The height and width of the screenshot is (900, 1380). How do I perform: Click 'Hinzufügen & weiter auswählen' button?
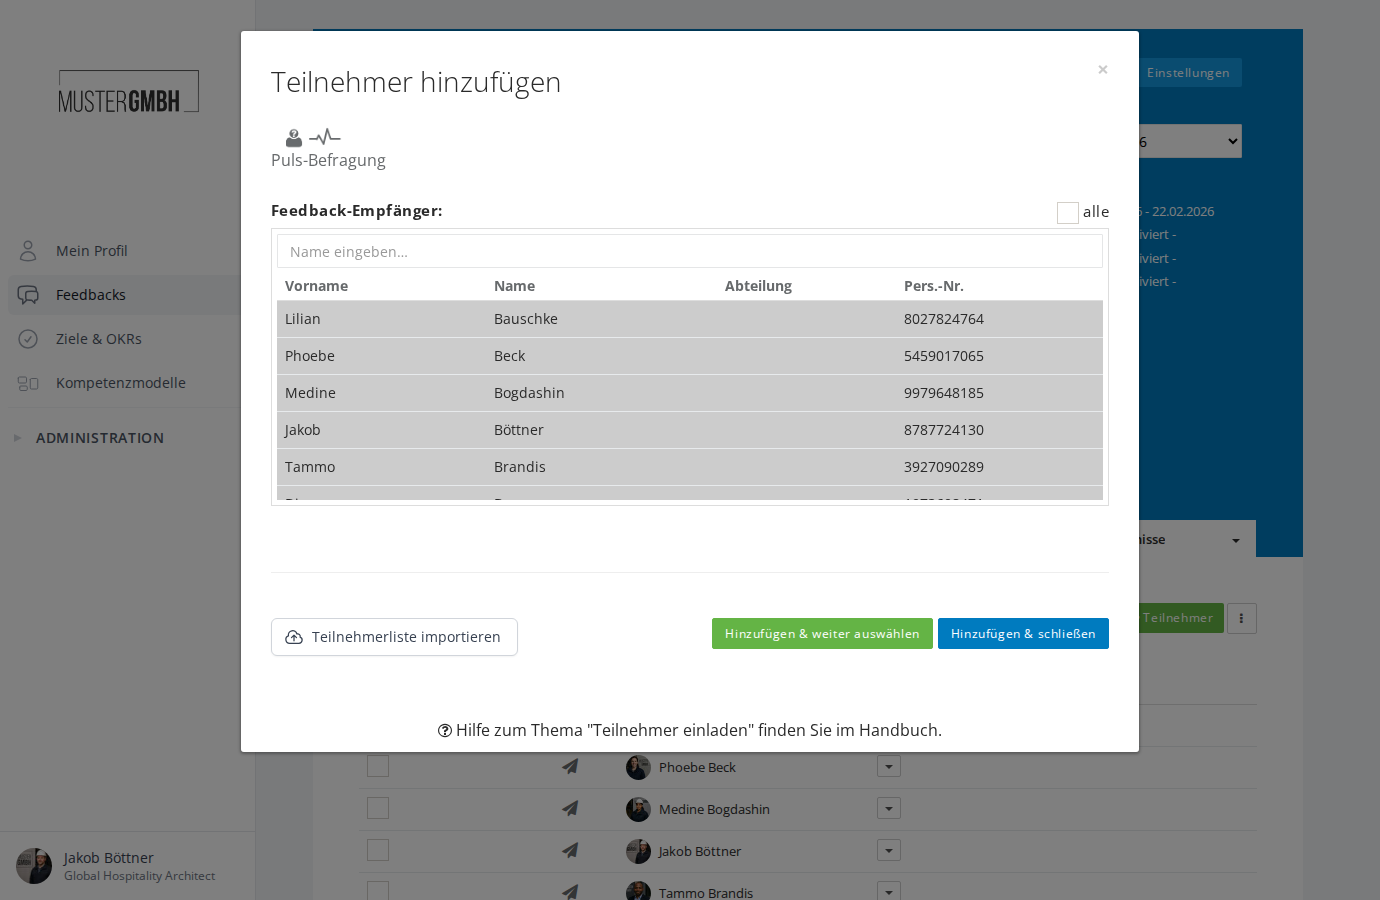[x=822, y=634]
